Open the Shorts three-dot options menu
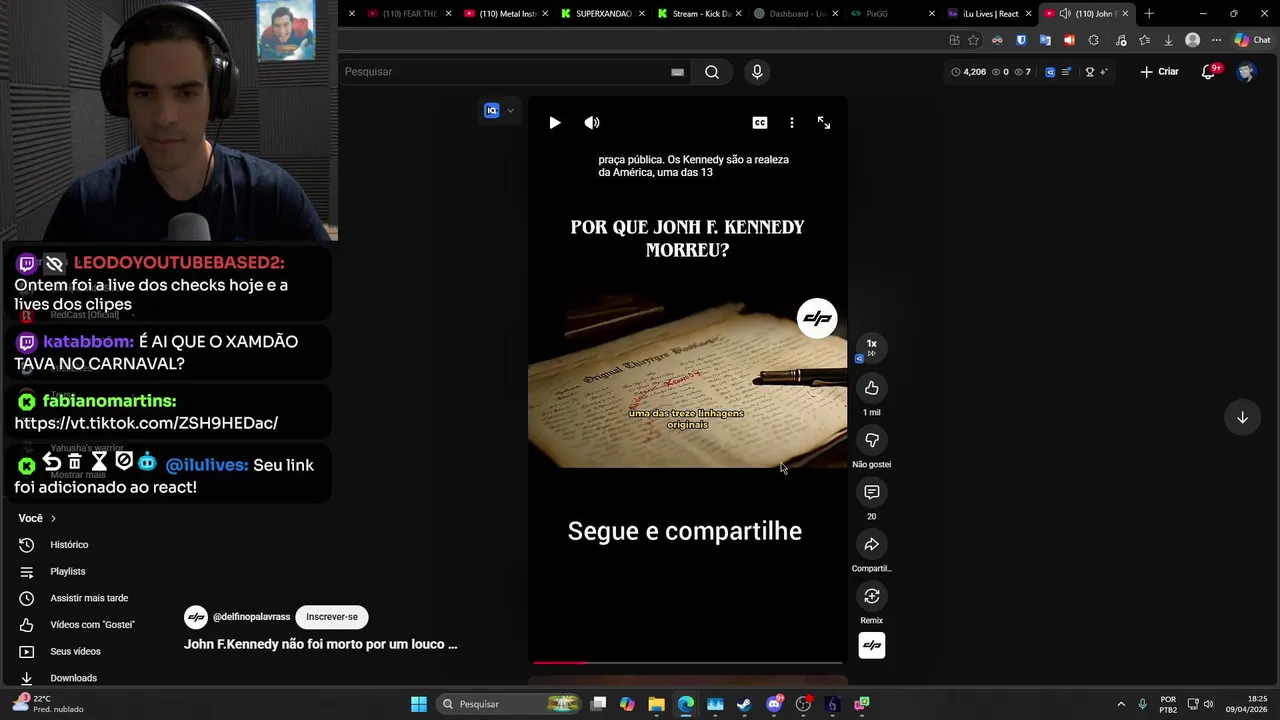The image size is (1280, 720). [x=792, y=123]
